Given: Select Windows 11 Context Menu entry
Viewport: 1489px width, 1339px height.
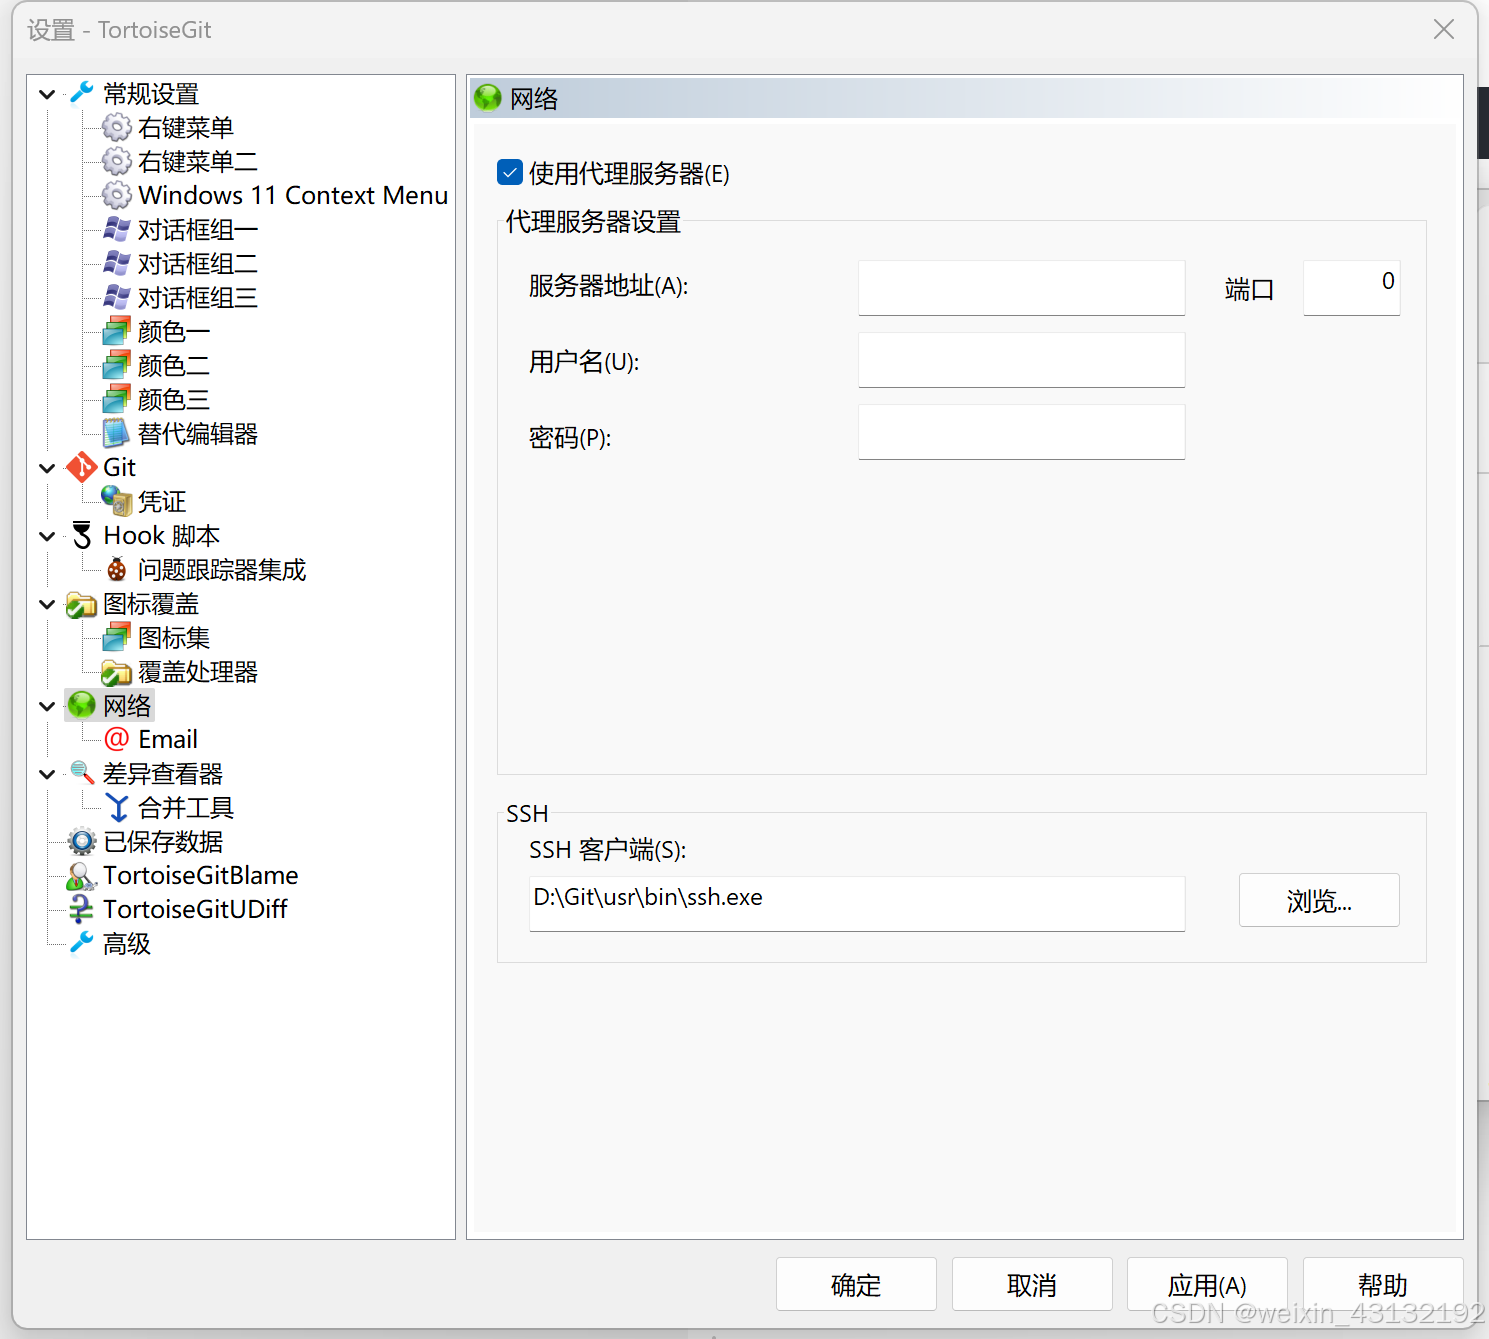Looking at the screenshot, I should point(293,195).
